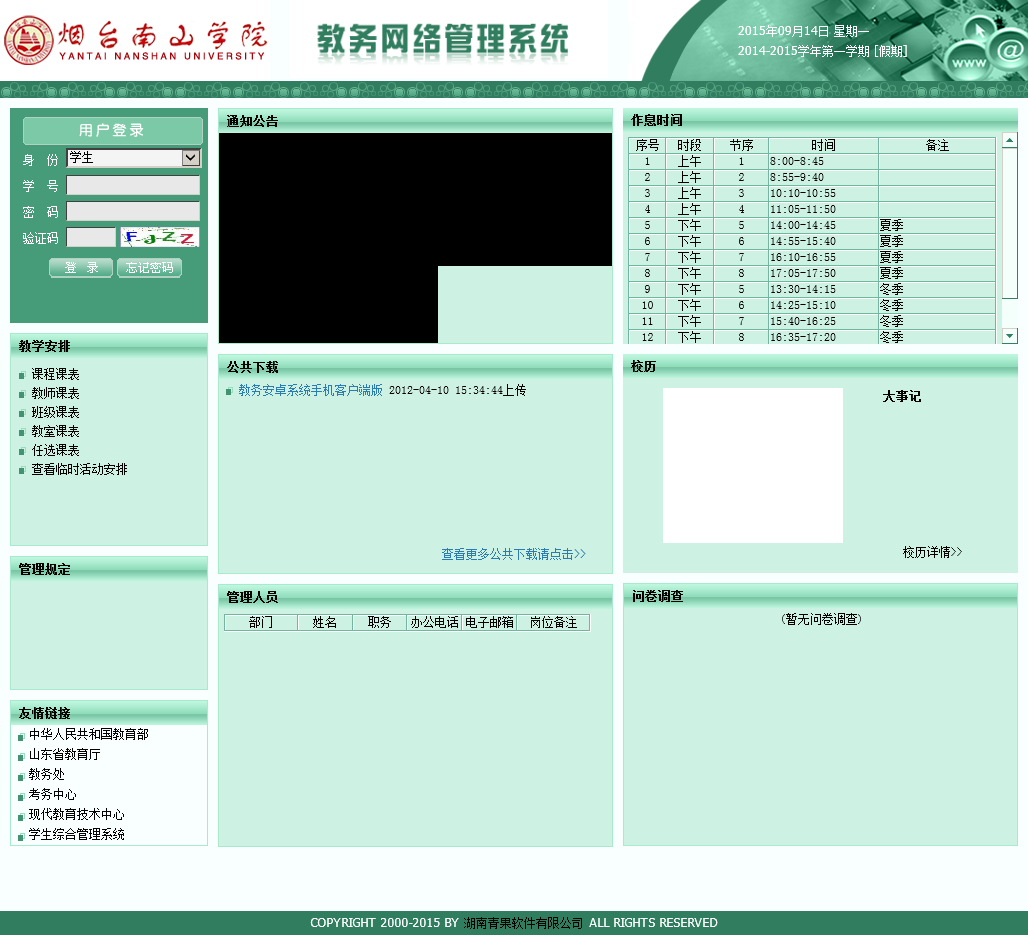Open 现代教育技术中心 link

(x=76, y=814)
